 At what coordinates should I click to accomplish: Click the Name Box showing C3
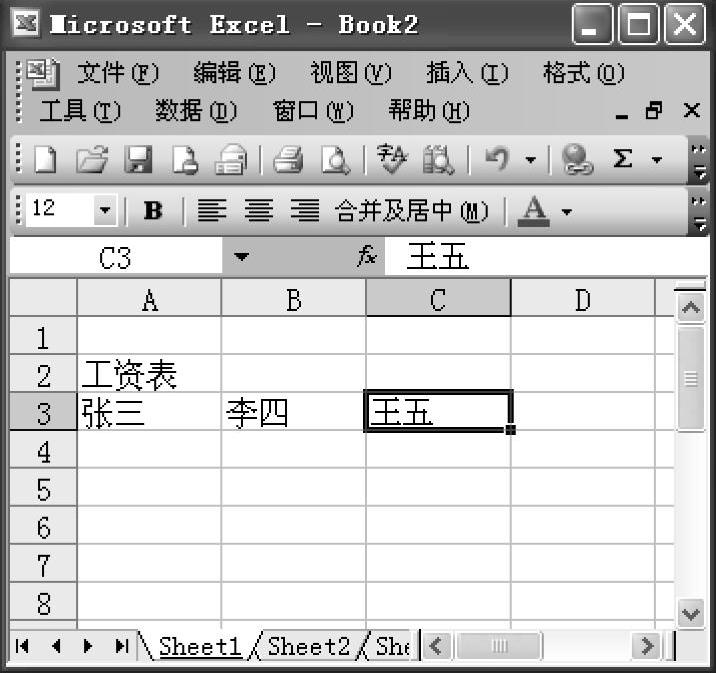point(116,258)
